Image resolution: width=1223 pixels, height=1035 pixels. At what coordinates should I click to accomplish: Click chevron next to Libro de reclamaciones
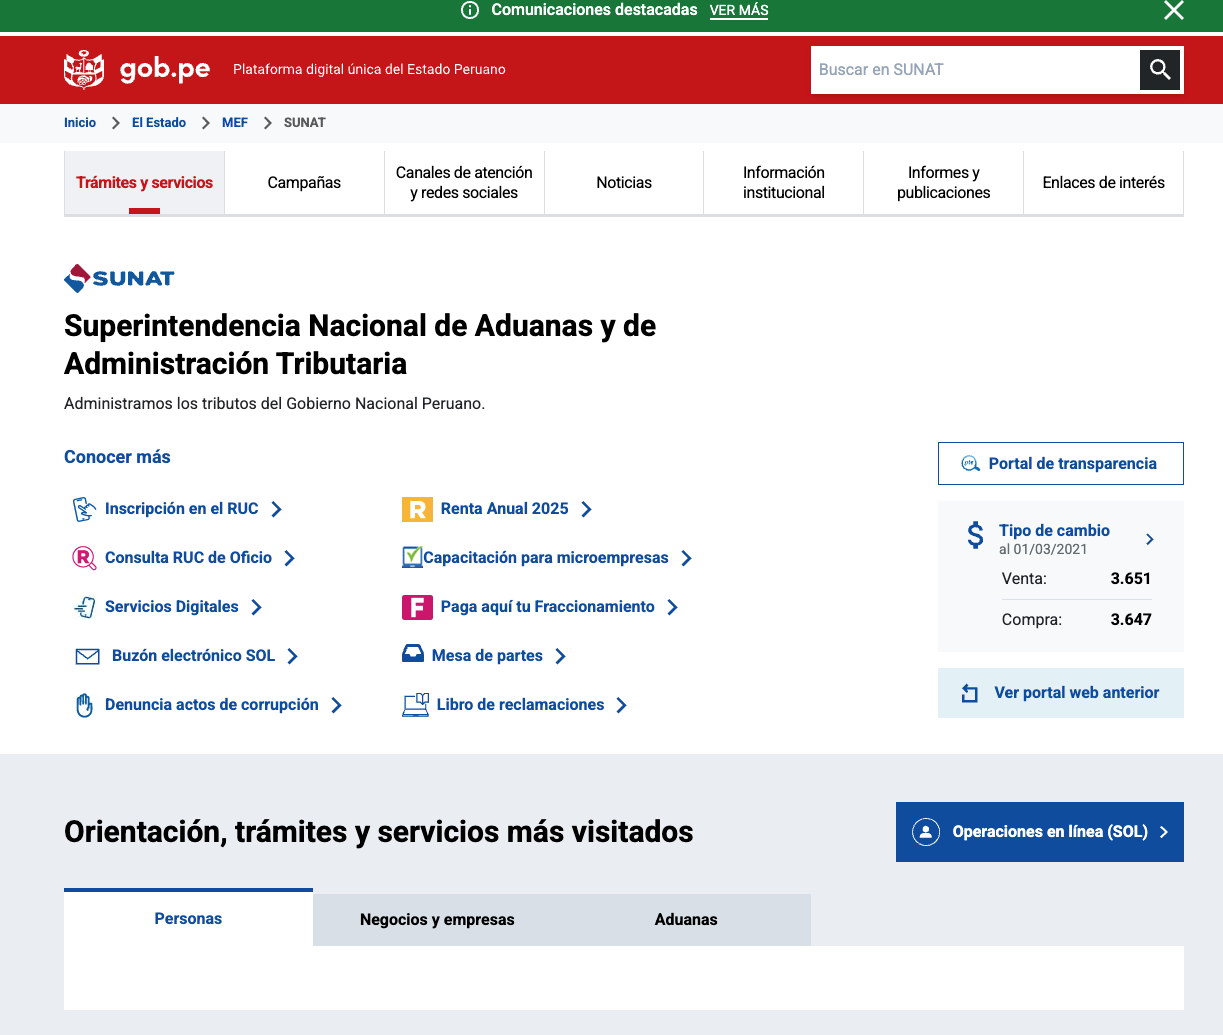622,705
